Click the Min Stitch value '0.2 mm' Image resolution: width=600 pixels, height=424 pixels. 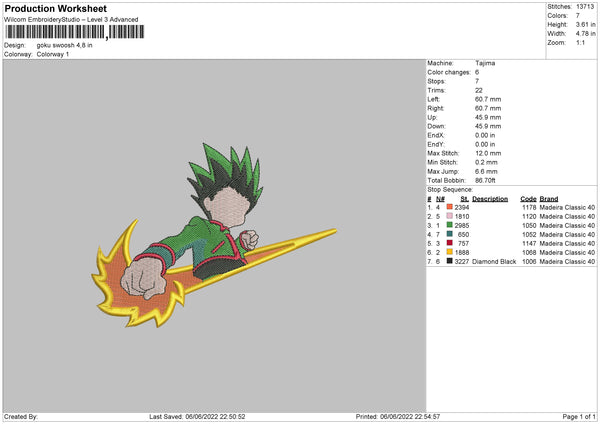tap(486, 162)
